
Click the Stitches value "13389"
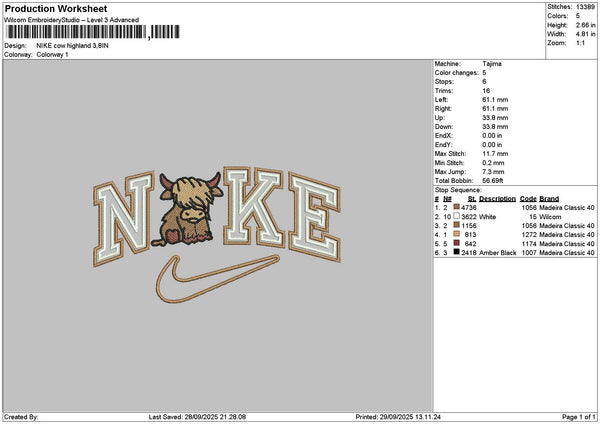585,7
